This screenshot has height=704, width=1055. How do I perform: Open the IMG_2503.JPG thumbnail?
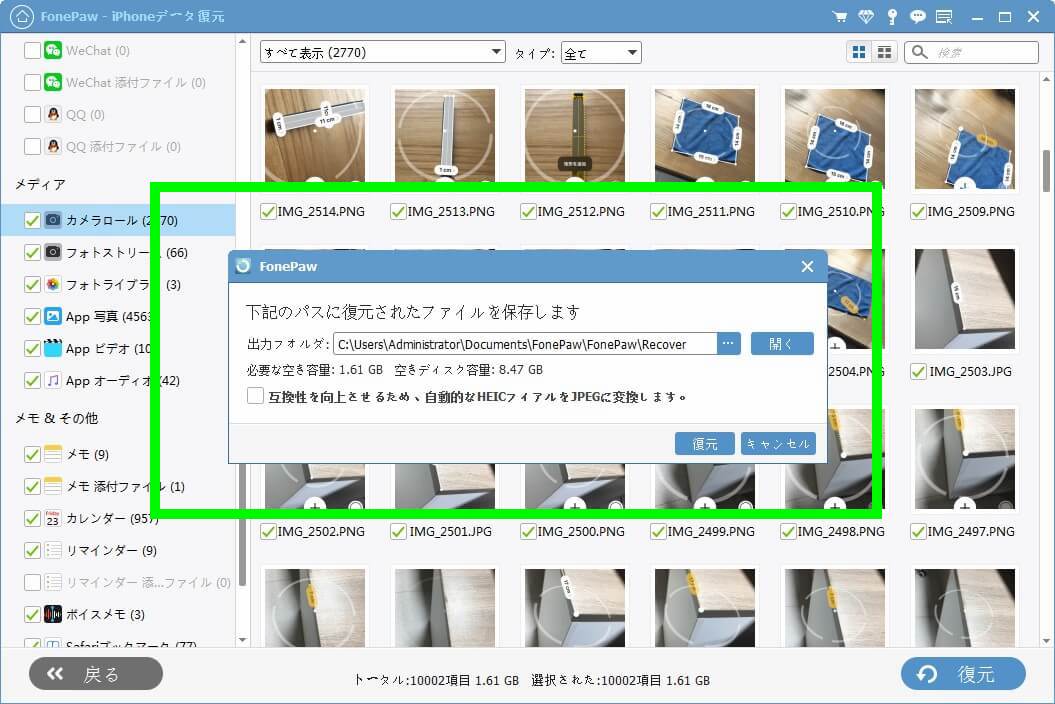(x=965, y=299)
